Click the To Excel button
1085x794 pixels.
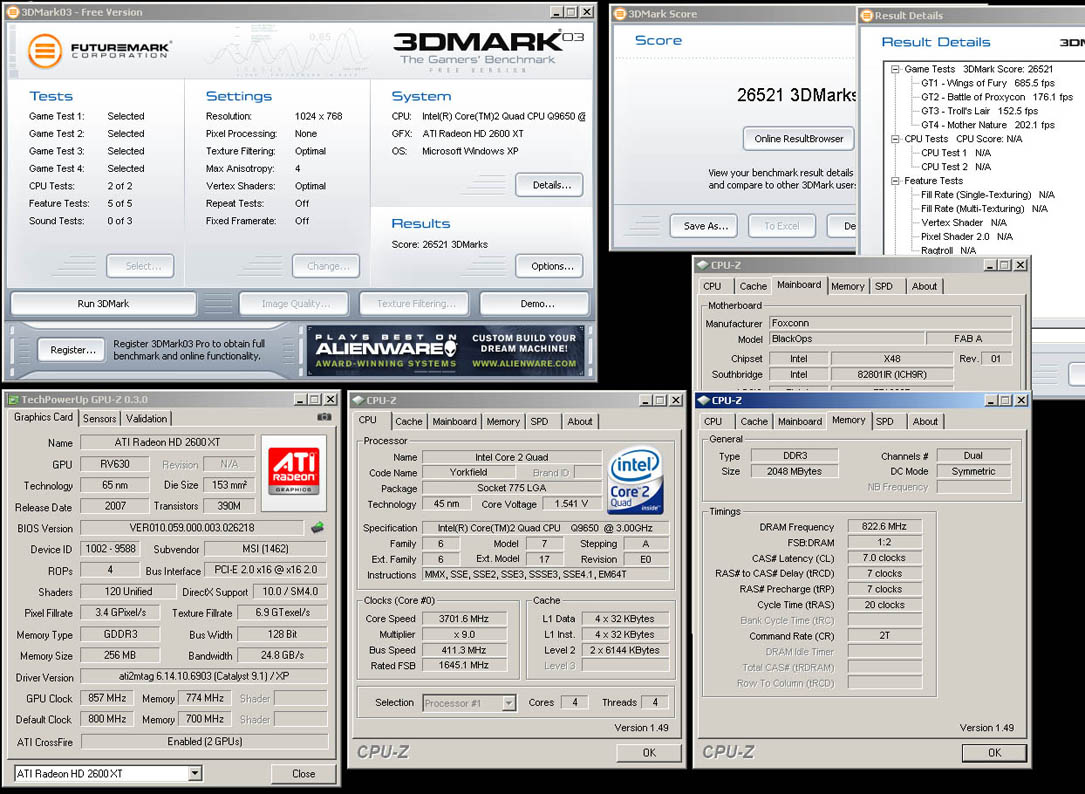(x=781, y=226)
